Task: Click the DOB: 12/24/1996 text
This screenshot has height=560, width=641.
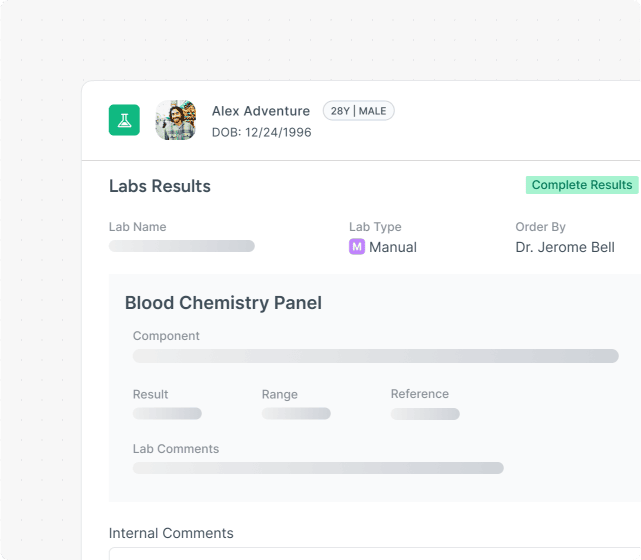Action: (261, 132)
